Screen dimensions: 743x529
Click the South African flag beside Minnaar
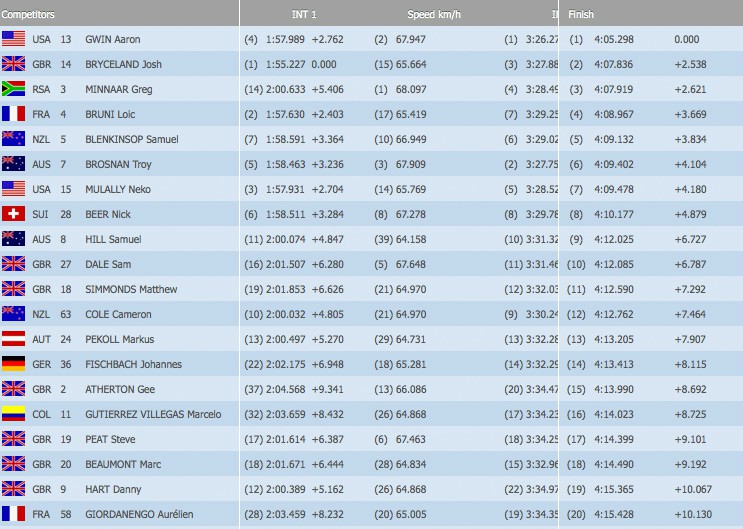pos(13,89)
